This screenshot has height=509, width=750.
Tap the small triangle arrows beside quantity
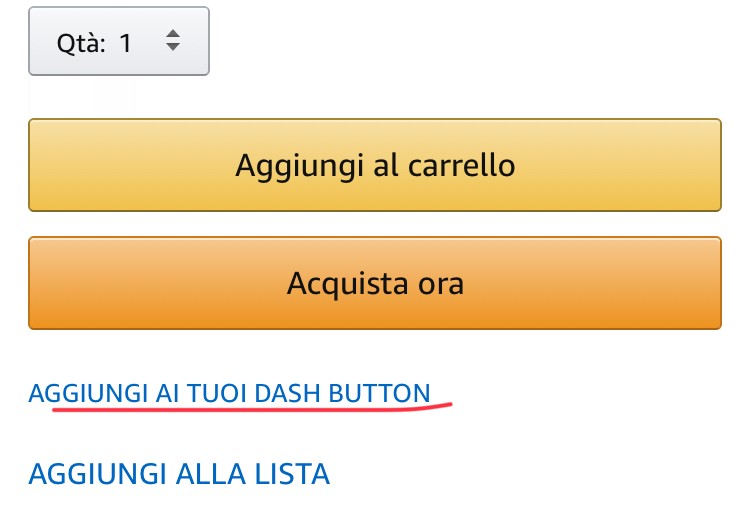point(173,42)
